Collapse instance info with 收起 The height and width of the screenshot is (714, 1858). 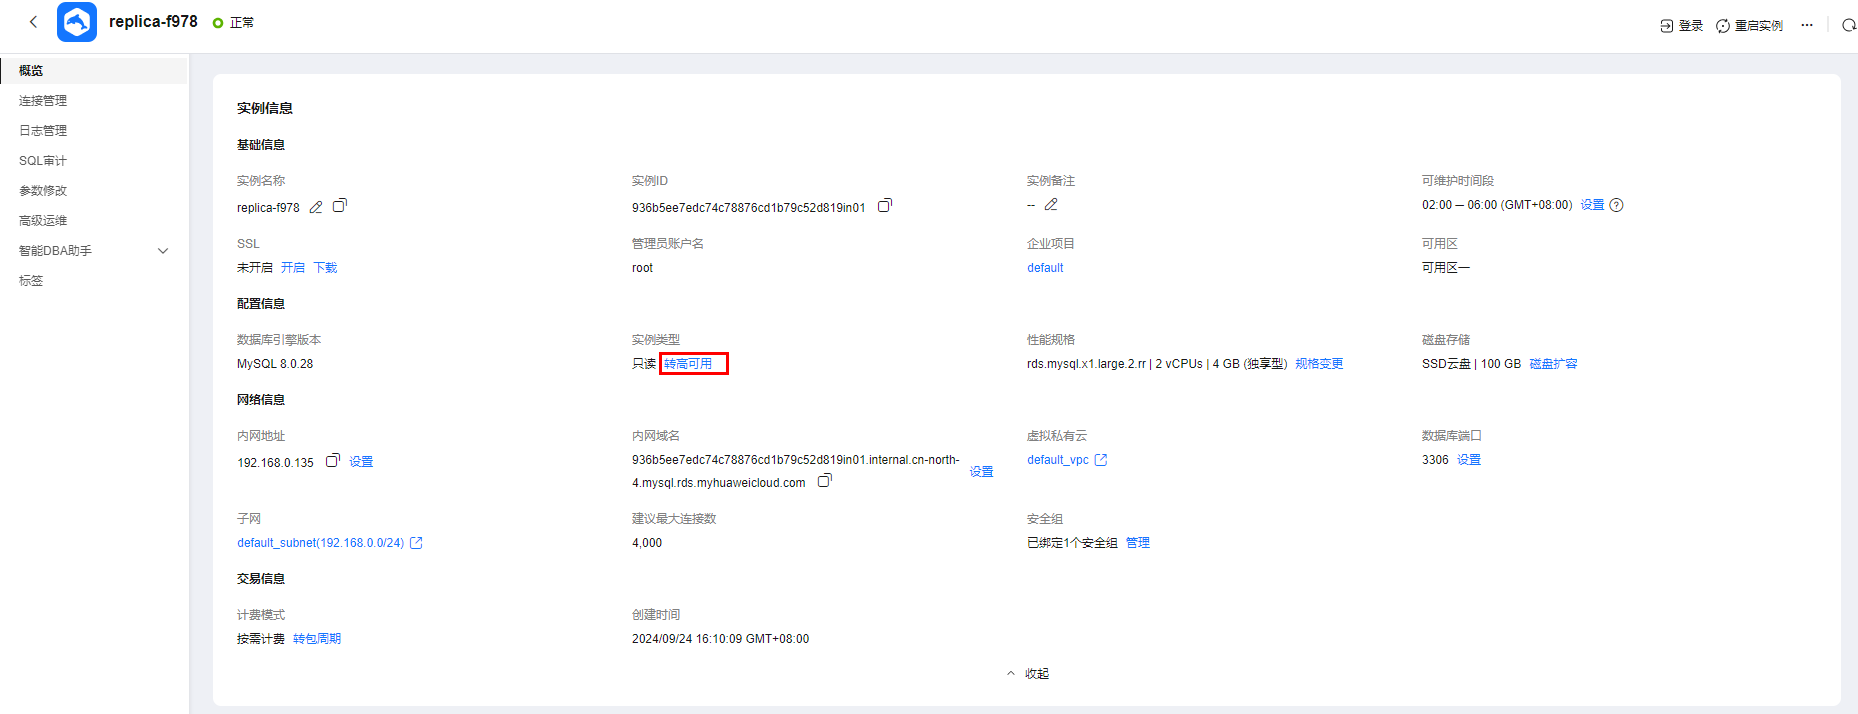[x=1028, y=674]
